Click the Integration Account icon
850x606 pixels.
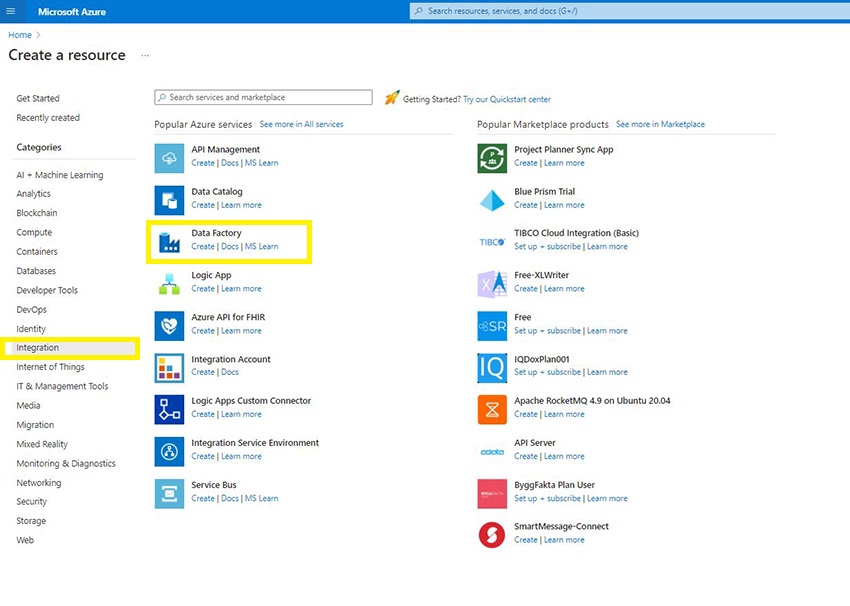(169, 368)
